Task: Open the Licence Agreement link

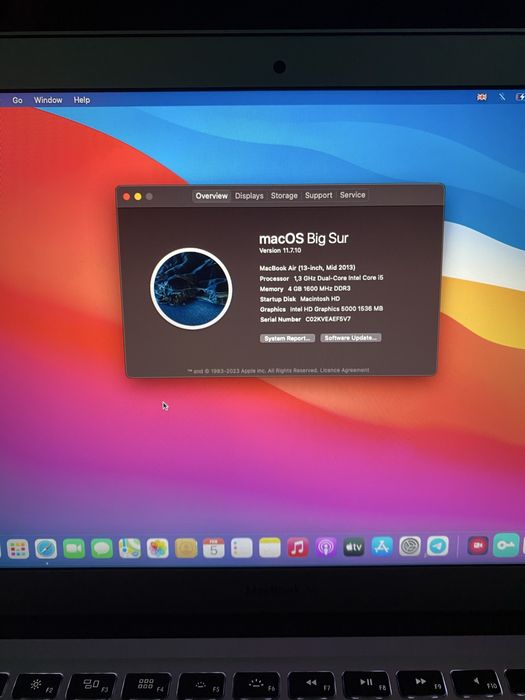Action: tap(345, 370)
